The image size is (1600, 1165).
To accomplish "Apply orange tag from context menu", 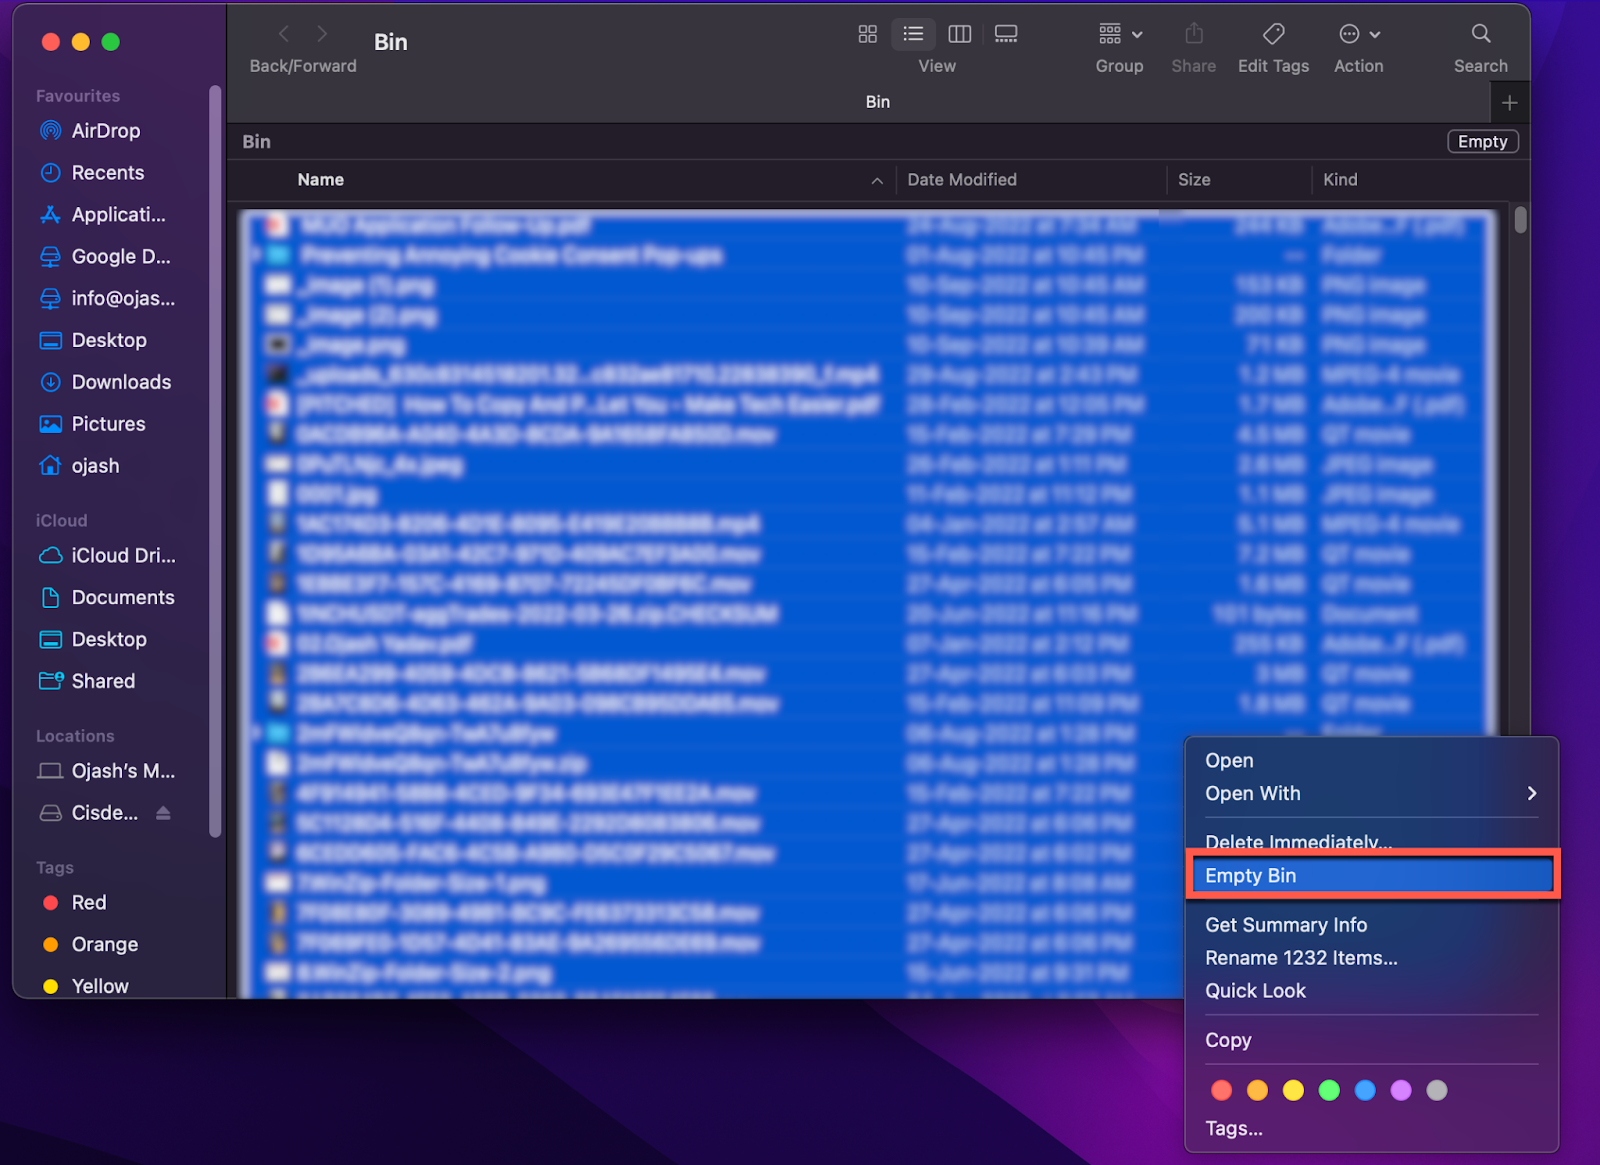I will (x=1258, y=1091).
